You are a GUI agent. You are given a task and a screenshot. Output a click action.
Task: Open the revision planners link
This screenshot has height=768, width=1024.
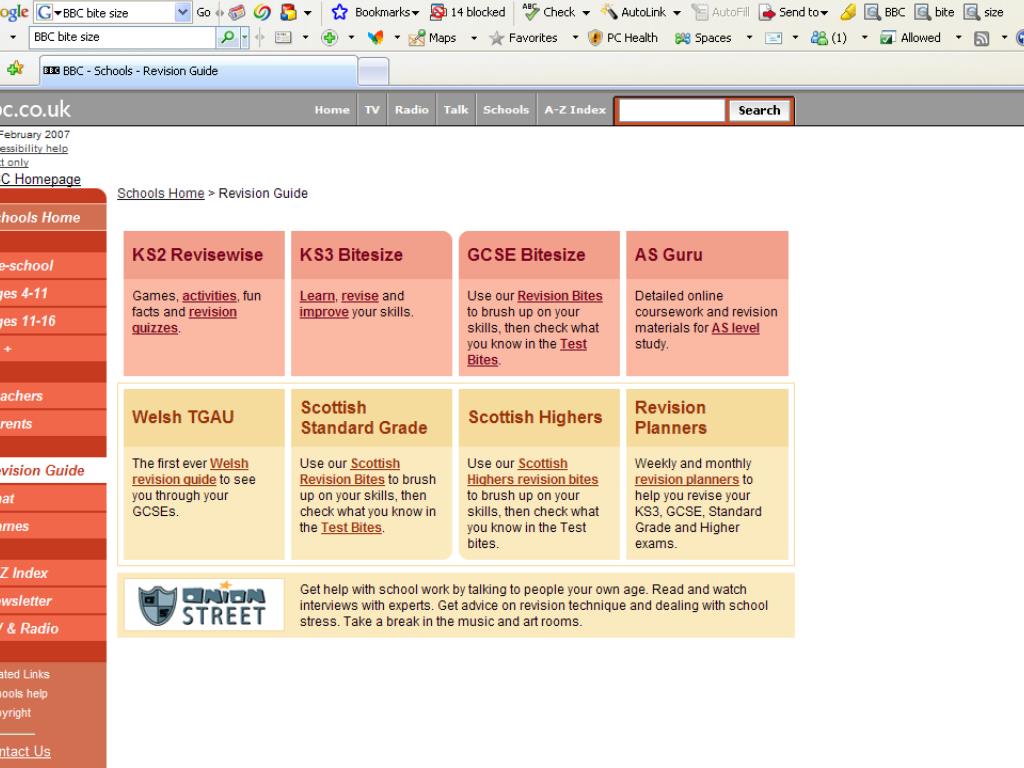click(x=686, y=479)
